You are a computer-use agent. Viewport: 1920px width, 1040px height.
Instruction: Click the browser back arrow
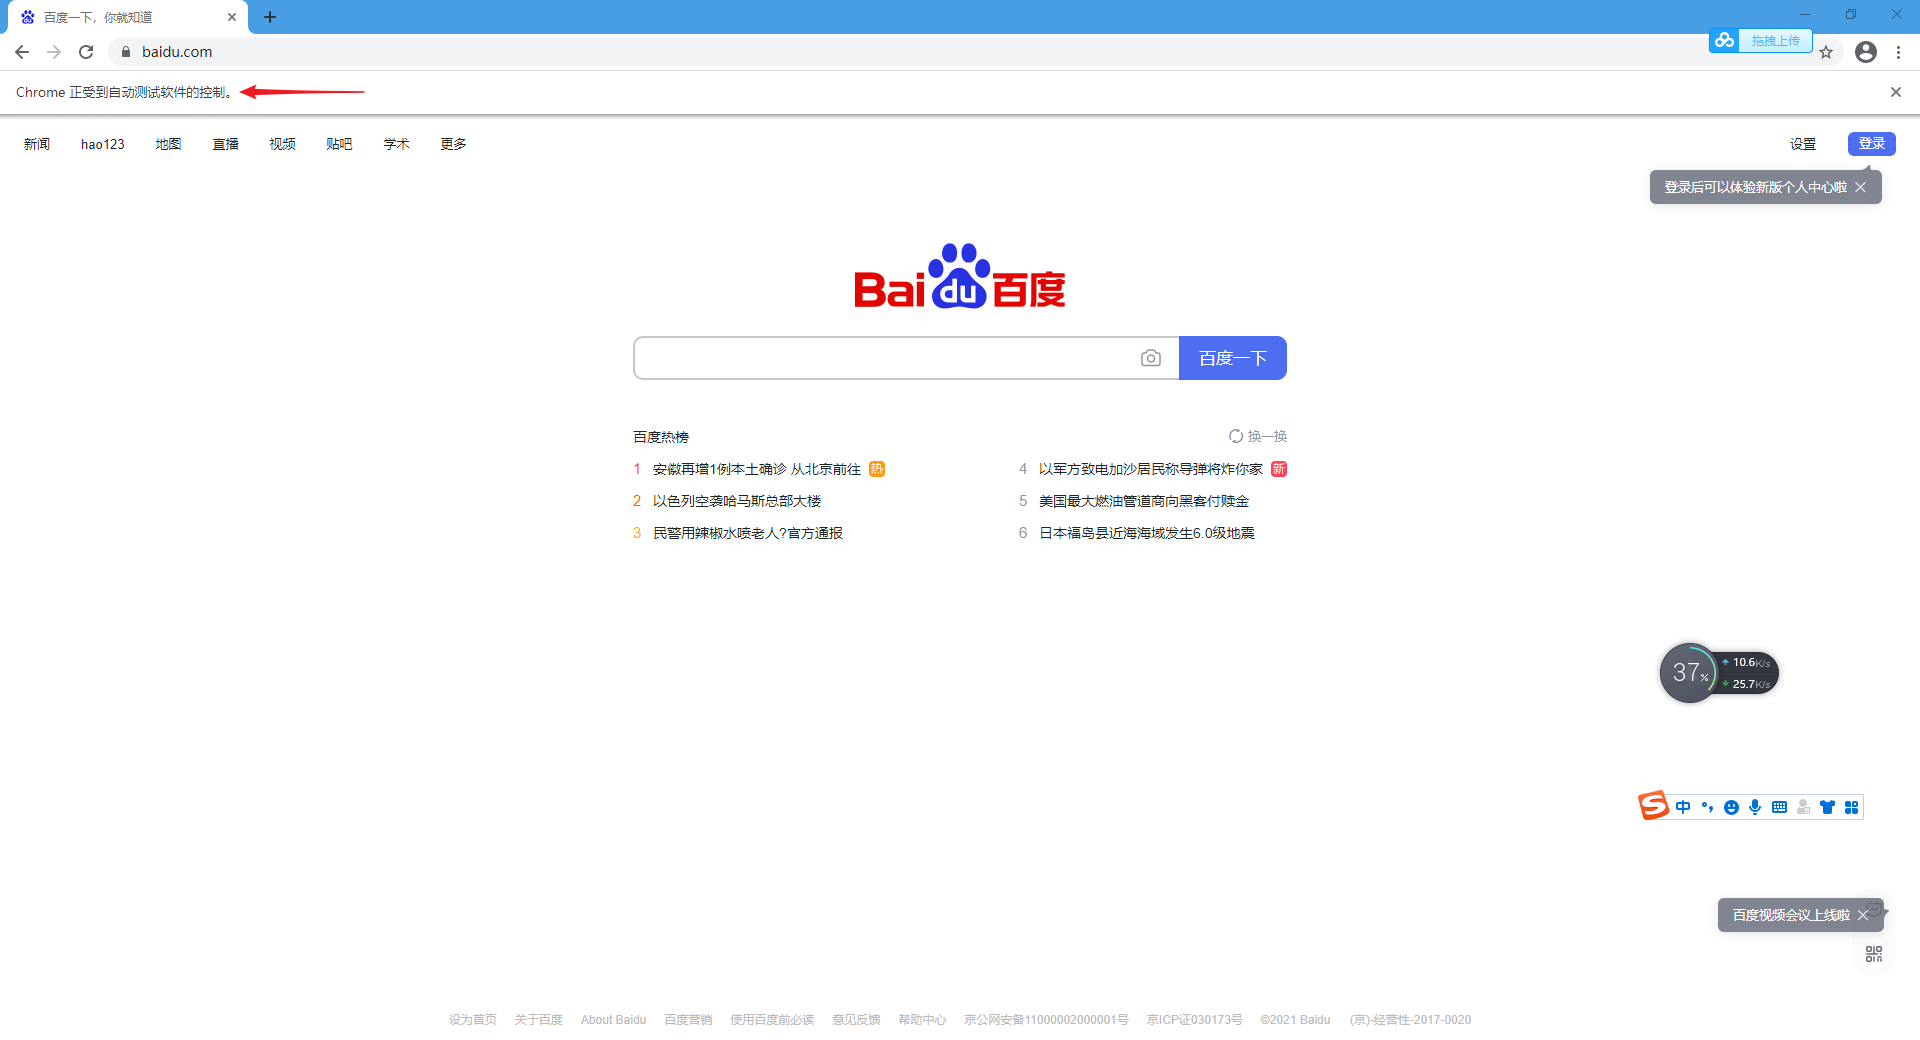click(22, 52)
